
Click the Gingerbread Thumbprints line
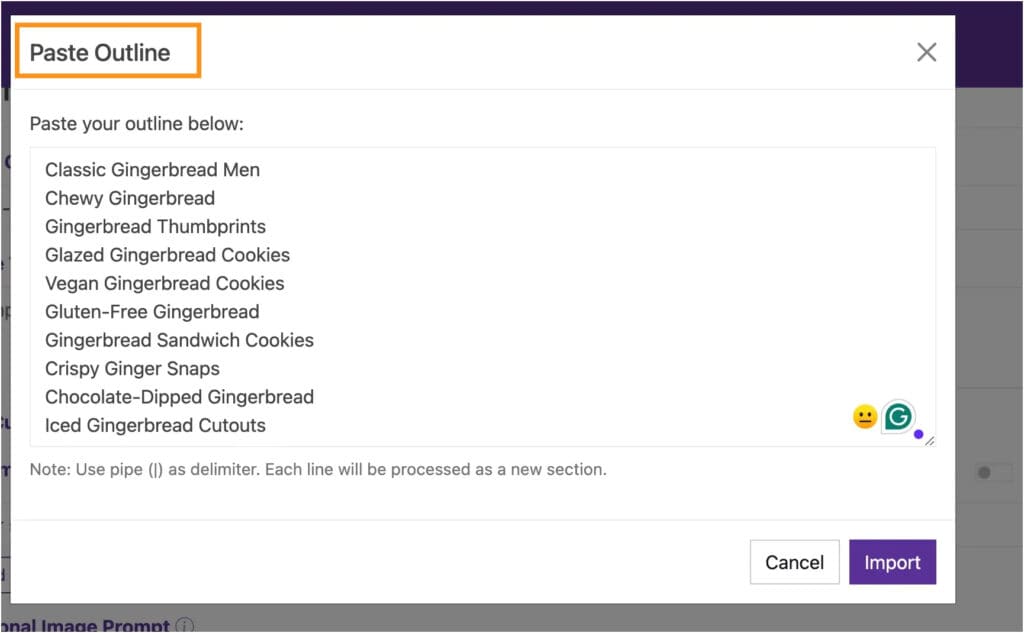point(155,227)
